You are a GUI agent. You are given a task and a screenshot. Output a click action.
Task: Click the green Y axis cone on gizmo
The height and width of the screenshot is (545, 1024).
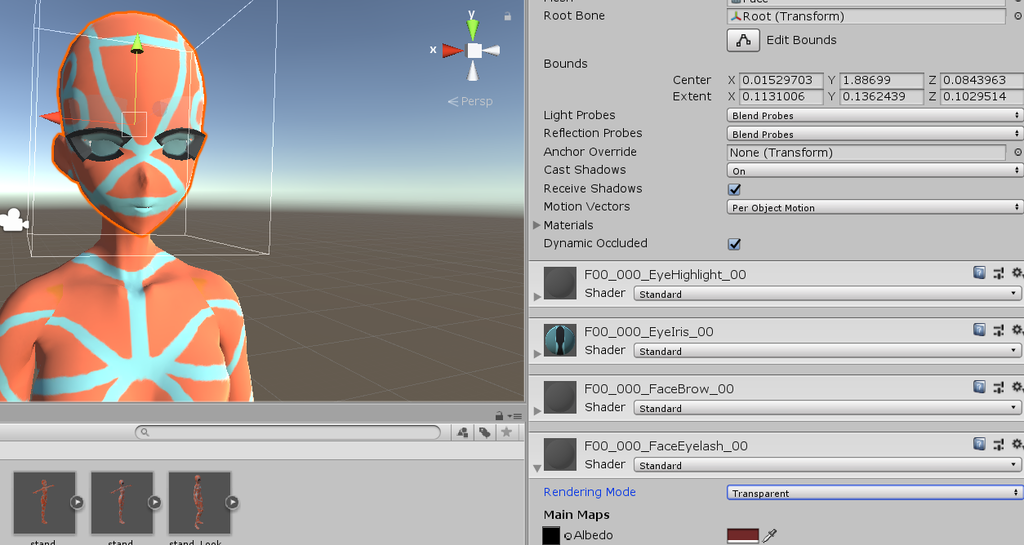472,29
